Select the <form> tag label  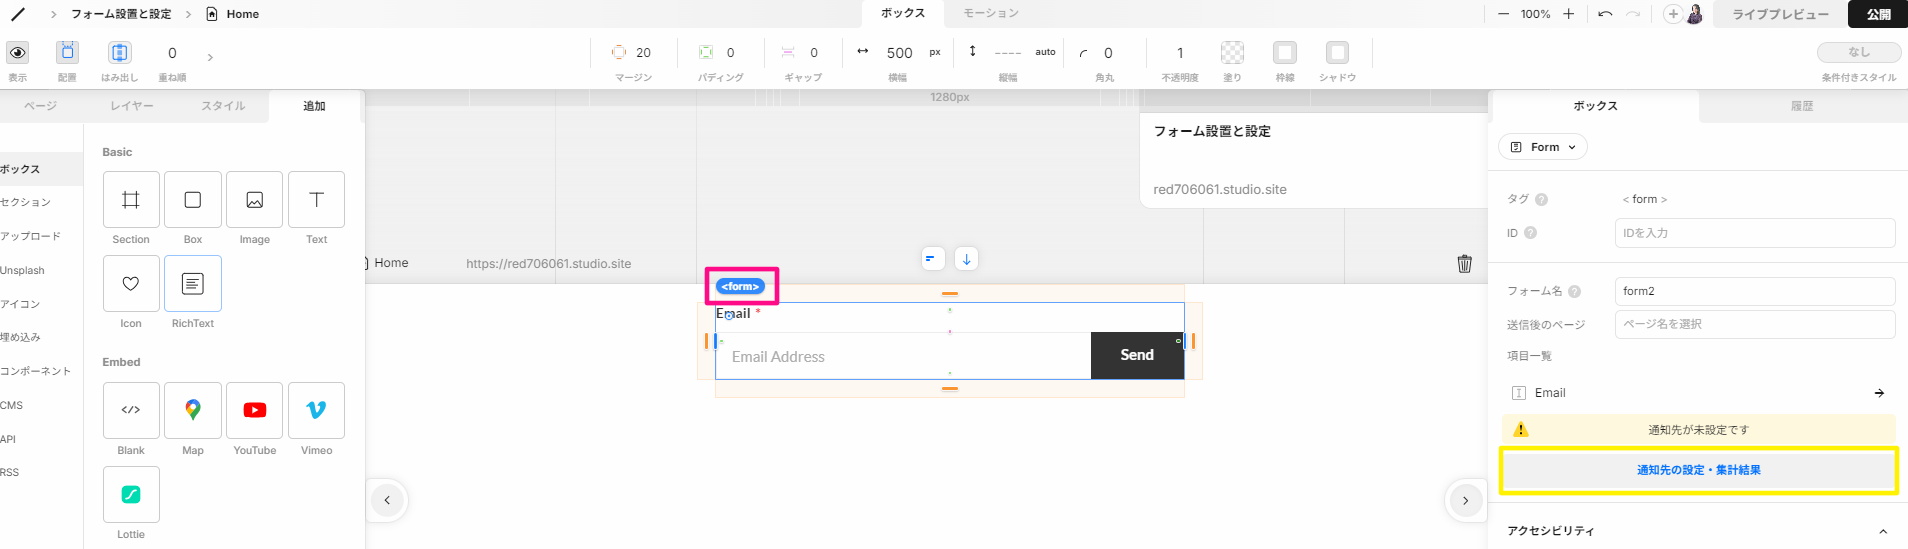point(741,287)
